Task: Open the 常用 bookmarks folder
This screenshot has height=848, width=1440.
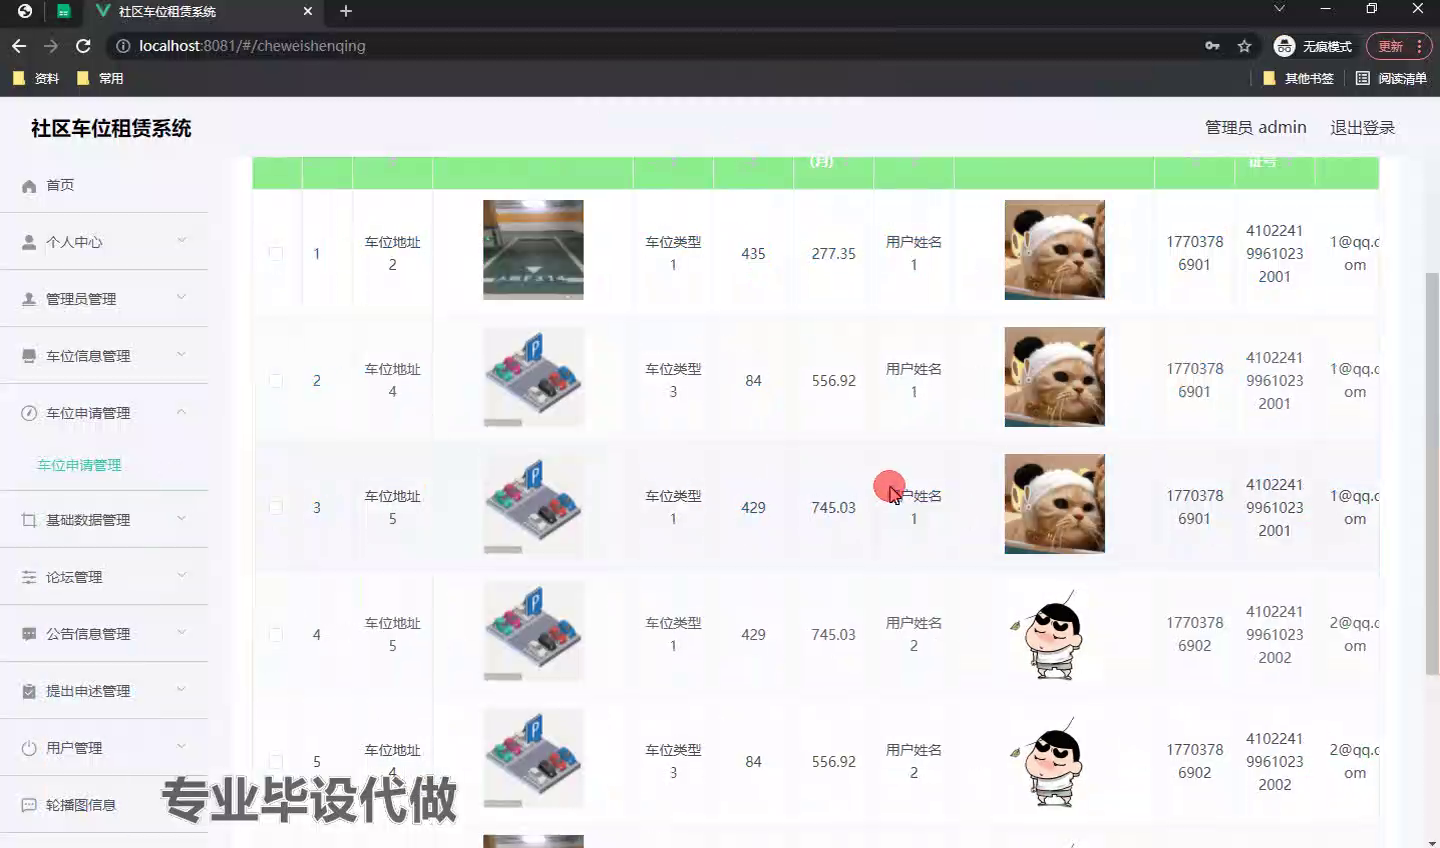Action: [100, 78]
